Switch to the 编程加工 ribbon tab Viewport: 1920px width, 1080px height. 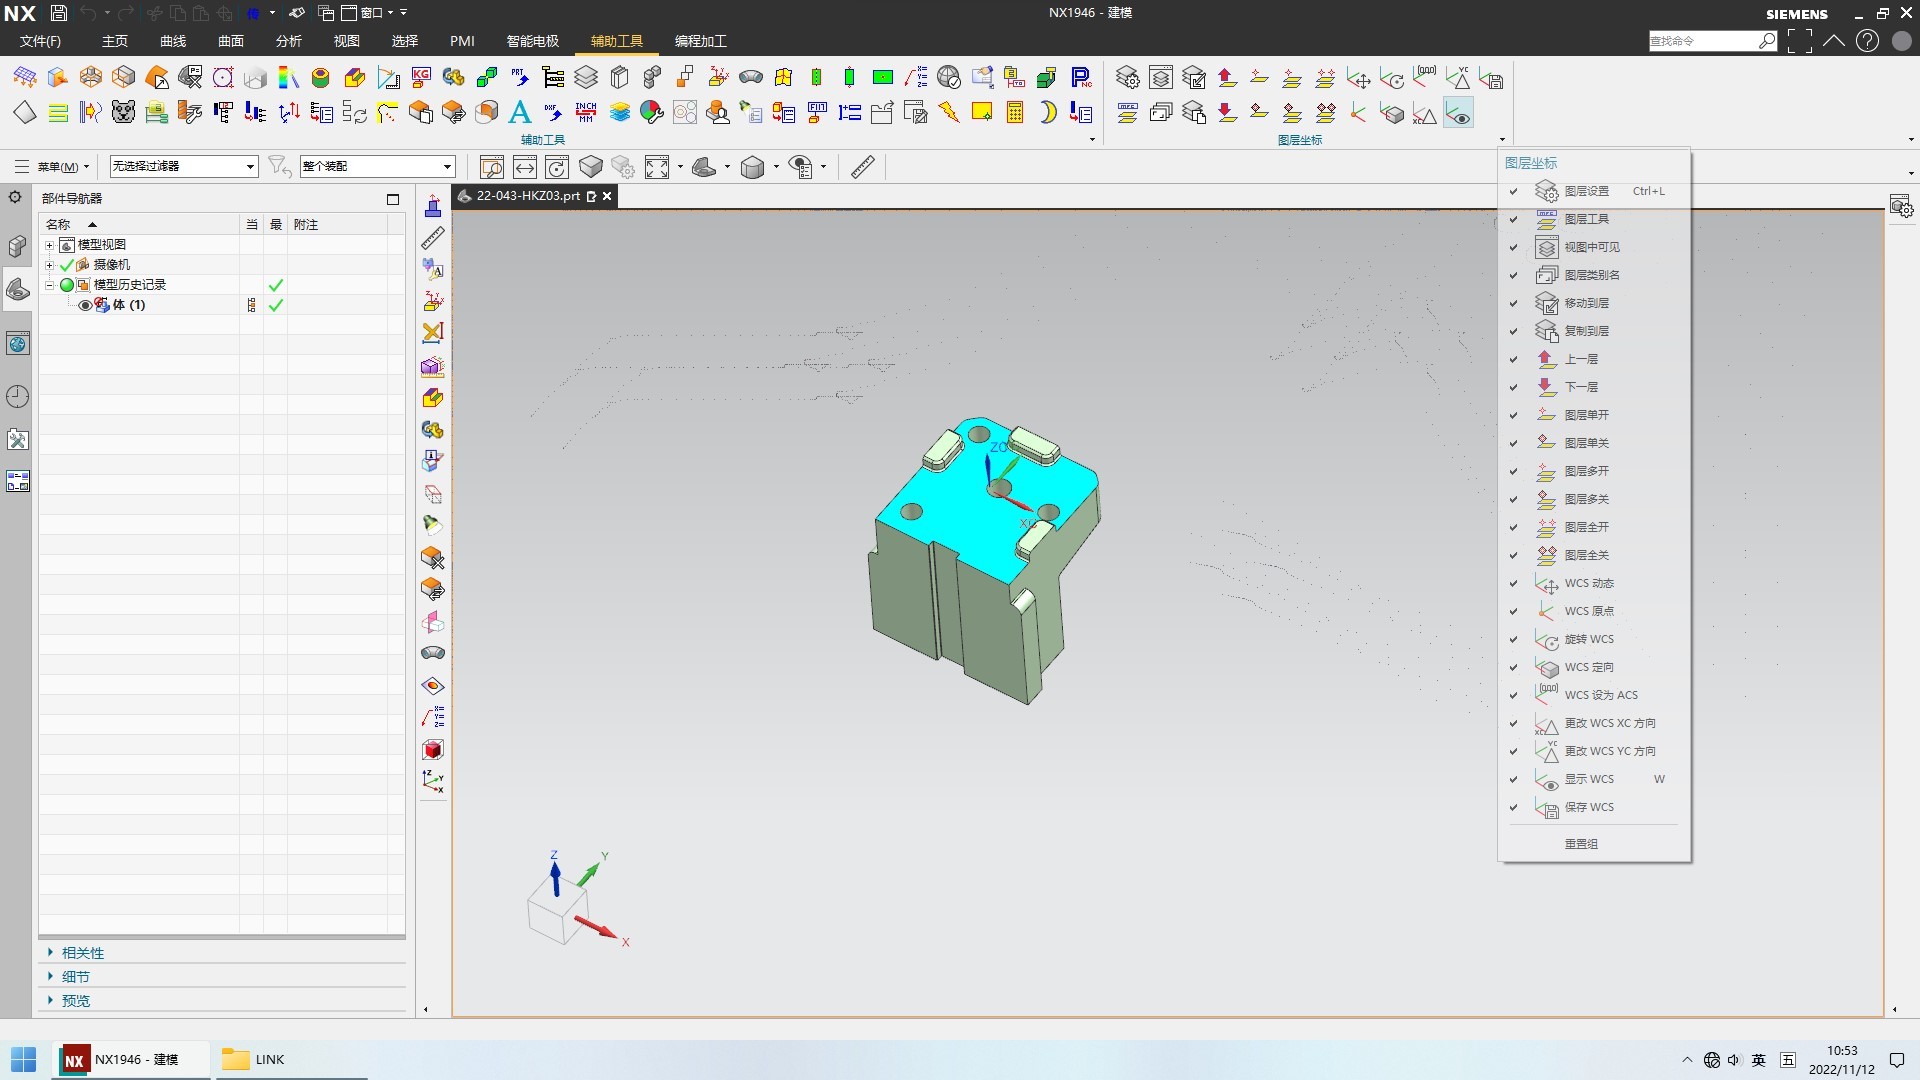pos(700,41)
